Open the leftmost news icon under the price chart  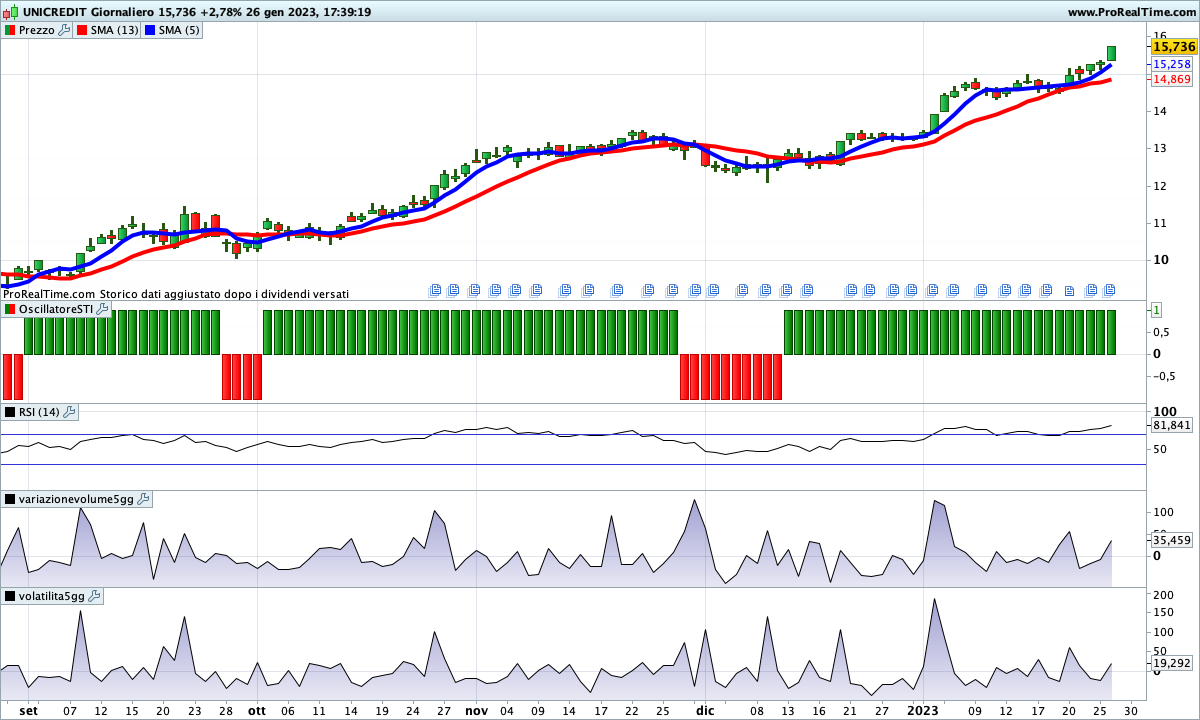click(434, 291)
